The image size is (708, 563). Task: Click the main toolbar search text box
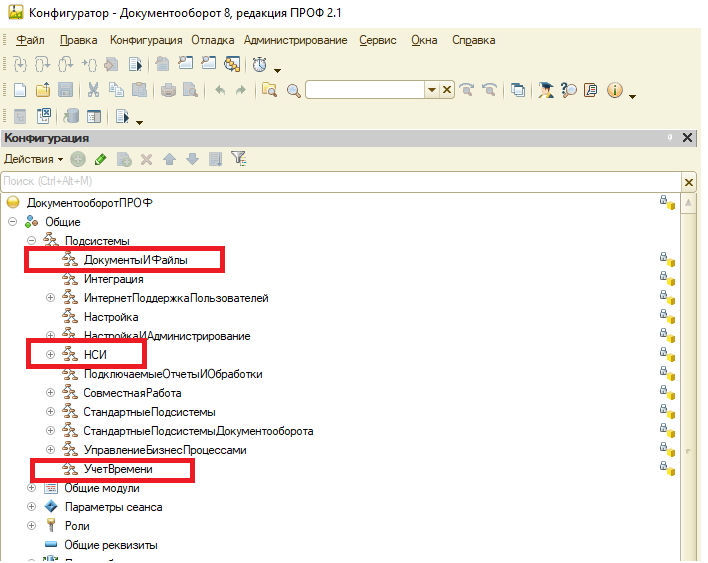coord(365,90)
